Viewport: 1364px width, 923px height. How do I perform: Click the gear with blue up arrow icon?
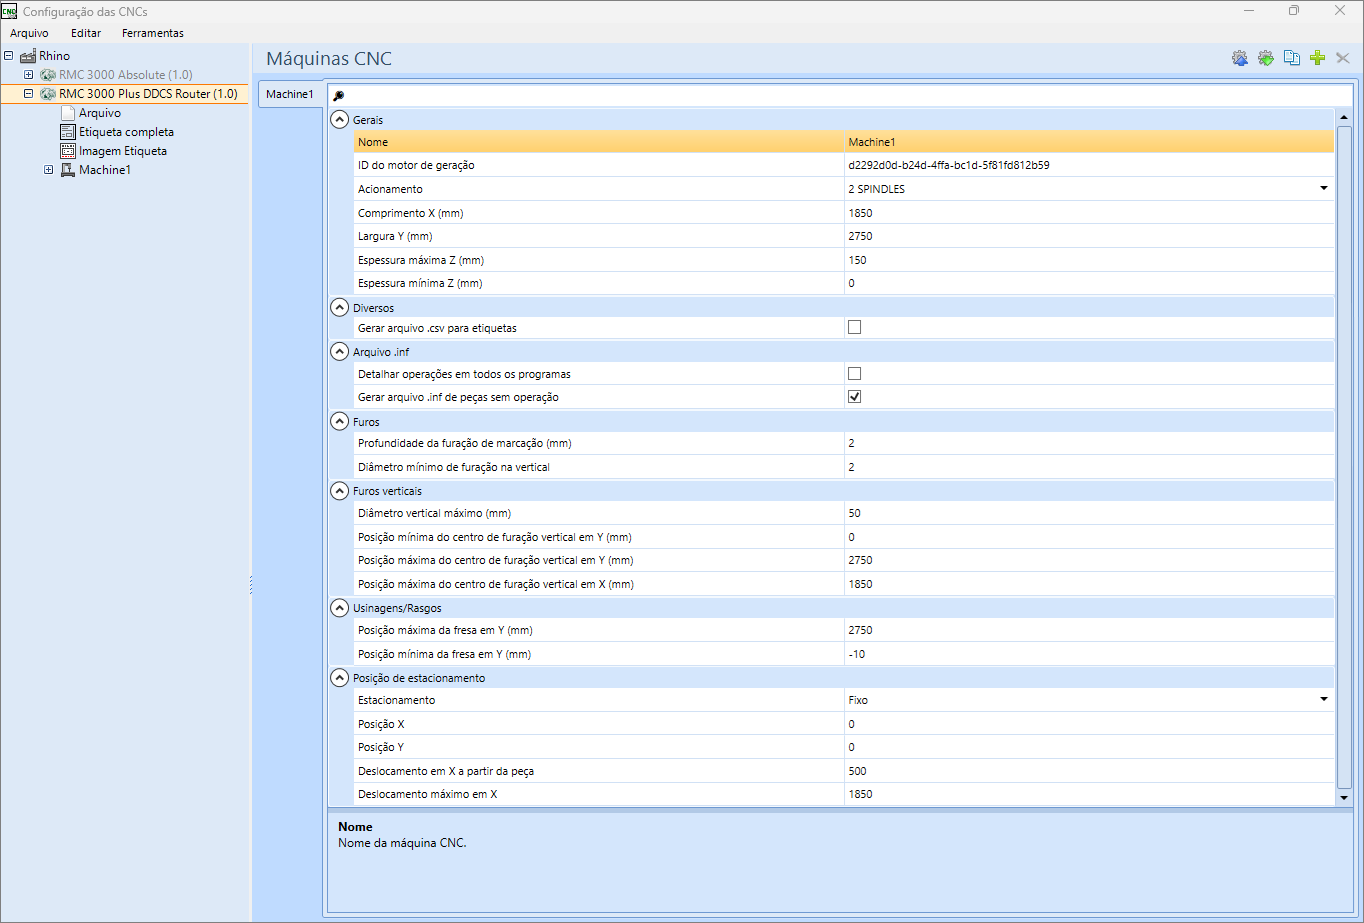(x=1240, y=58)
